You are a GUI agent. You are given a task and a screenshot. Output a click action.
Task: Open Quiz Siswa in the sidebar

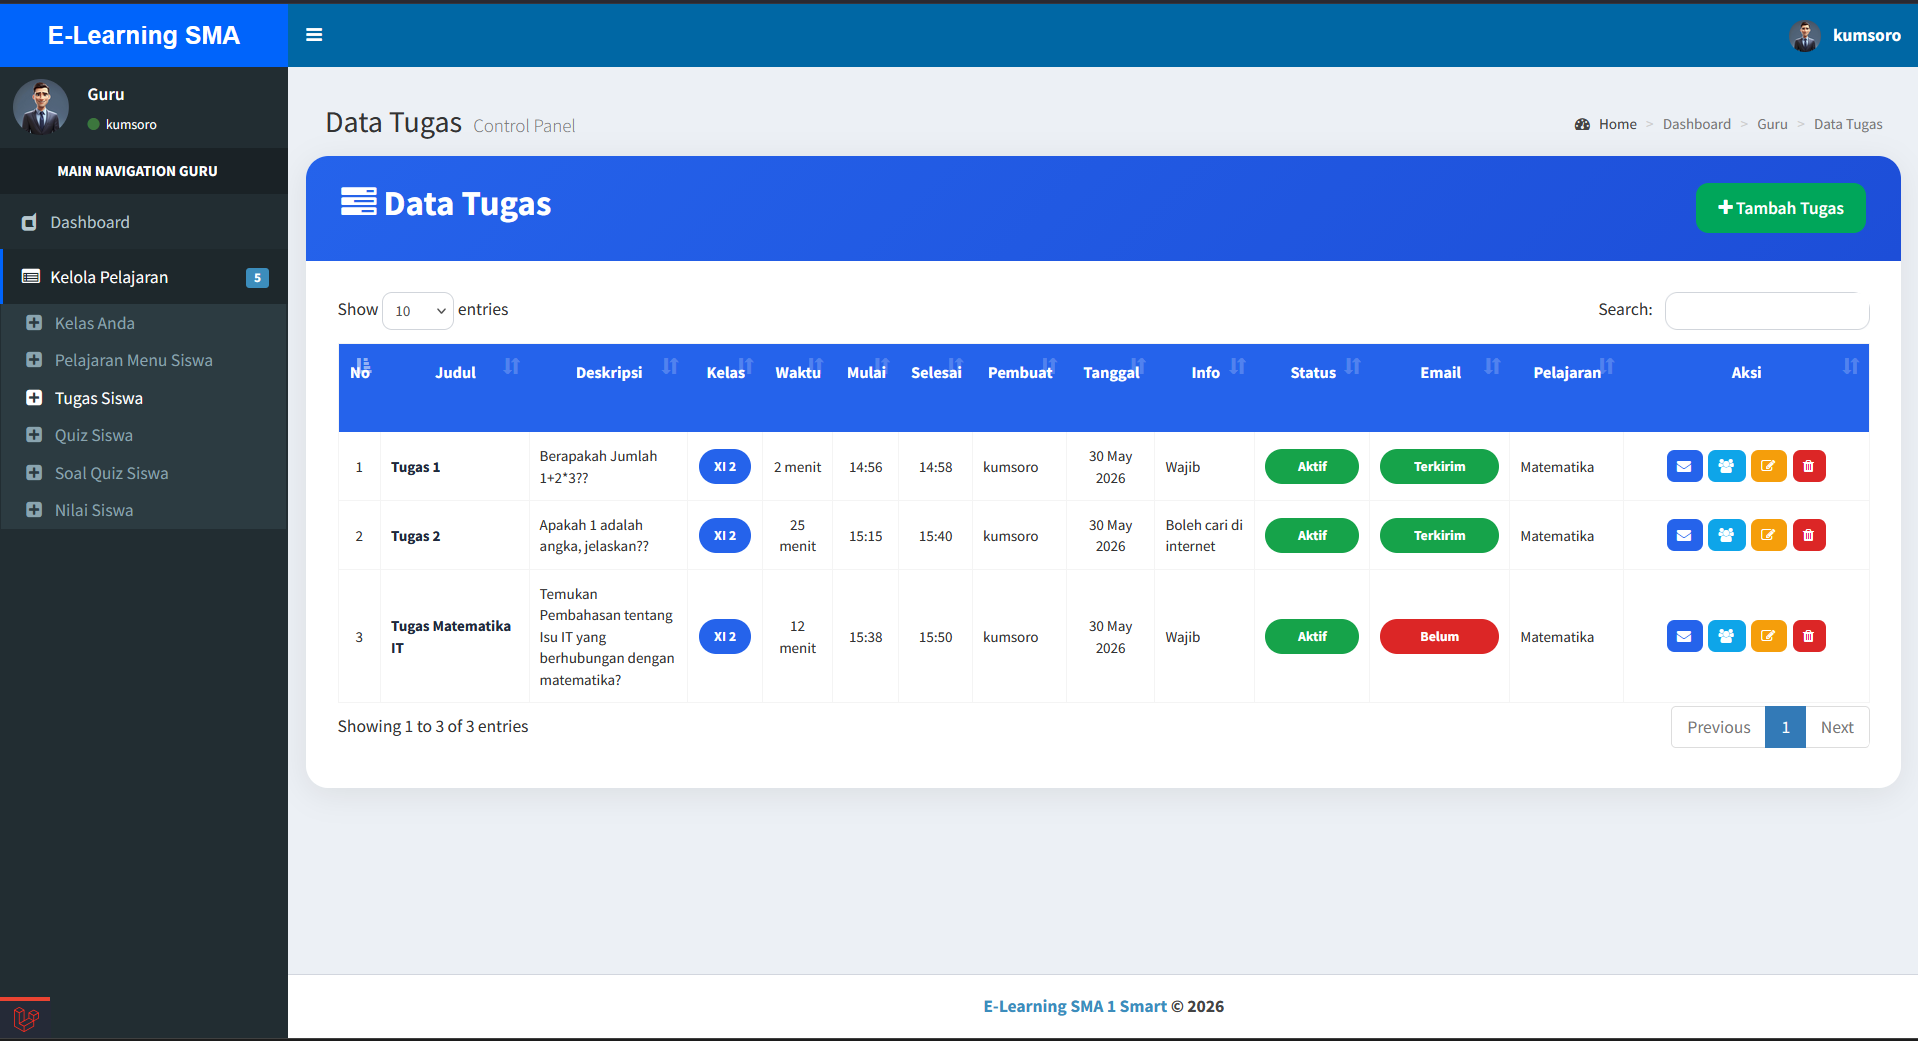coord(144,435)
